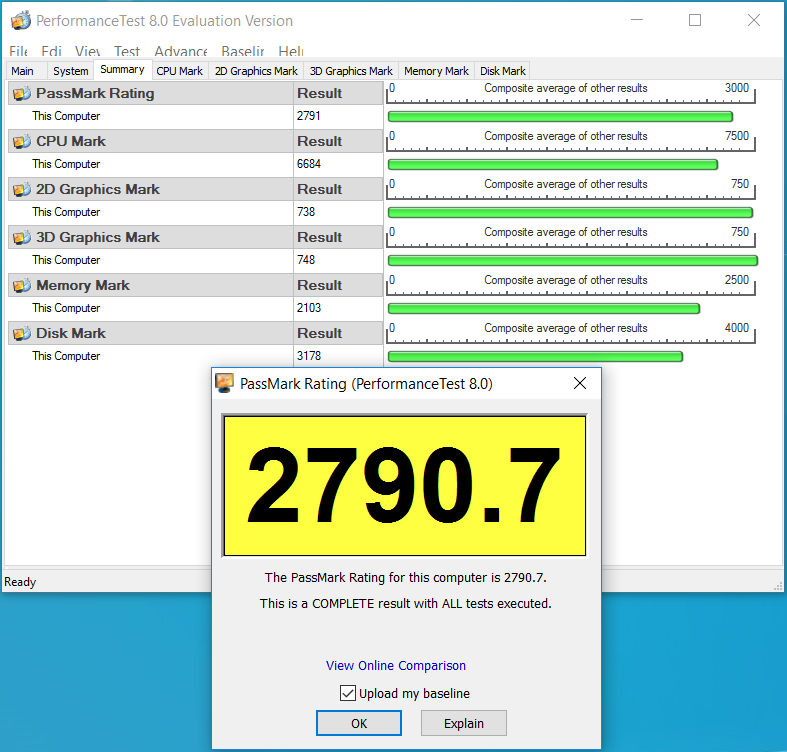
Task: Click the Memory Mark row icon
Action: (22, 285)
